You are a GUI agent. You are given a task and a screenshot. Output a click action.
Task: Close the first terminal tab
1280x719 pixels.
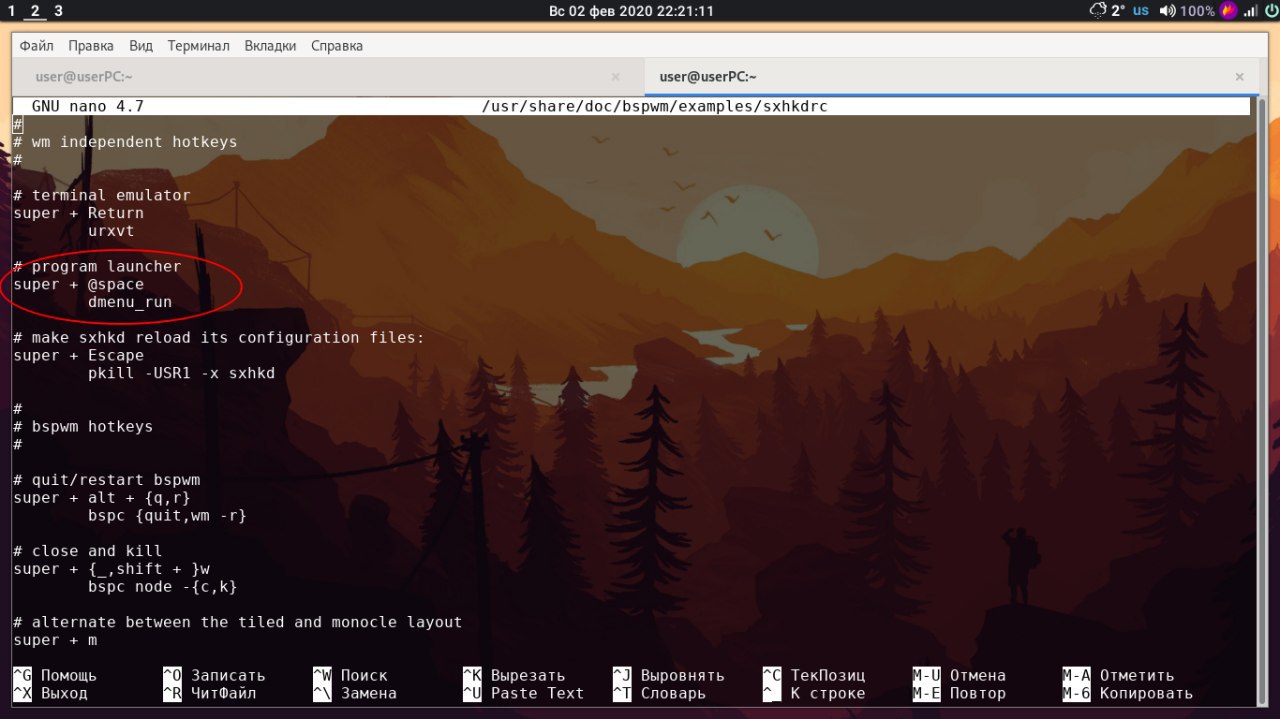(615, 77)
